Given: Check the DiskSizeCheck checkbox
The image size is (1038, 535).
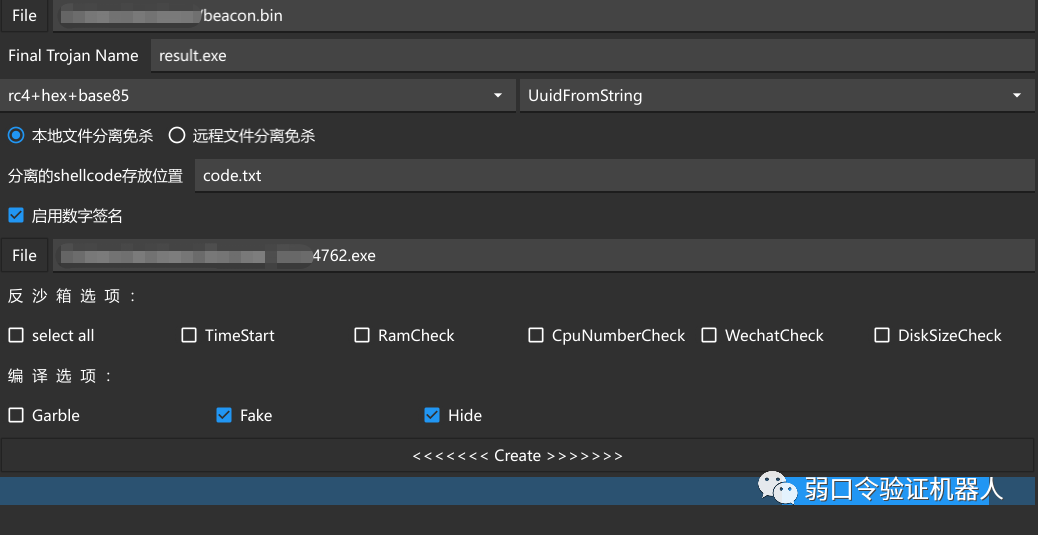Looking at the screenshot, I should [882, 336].
